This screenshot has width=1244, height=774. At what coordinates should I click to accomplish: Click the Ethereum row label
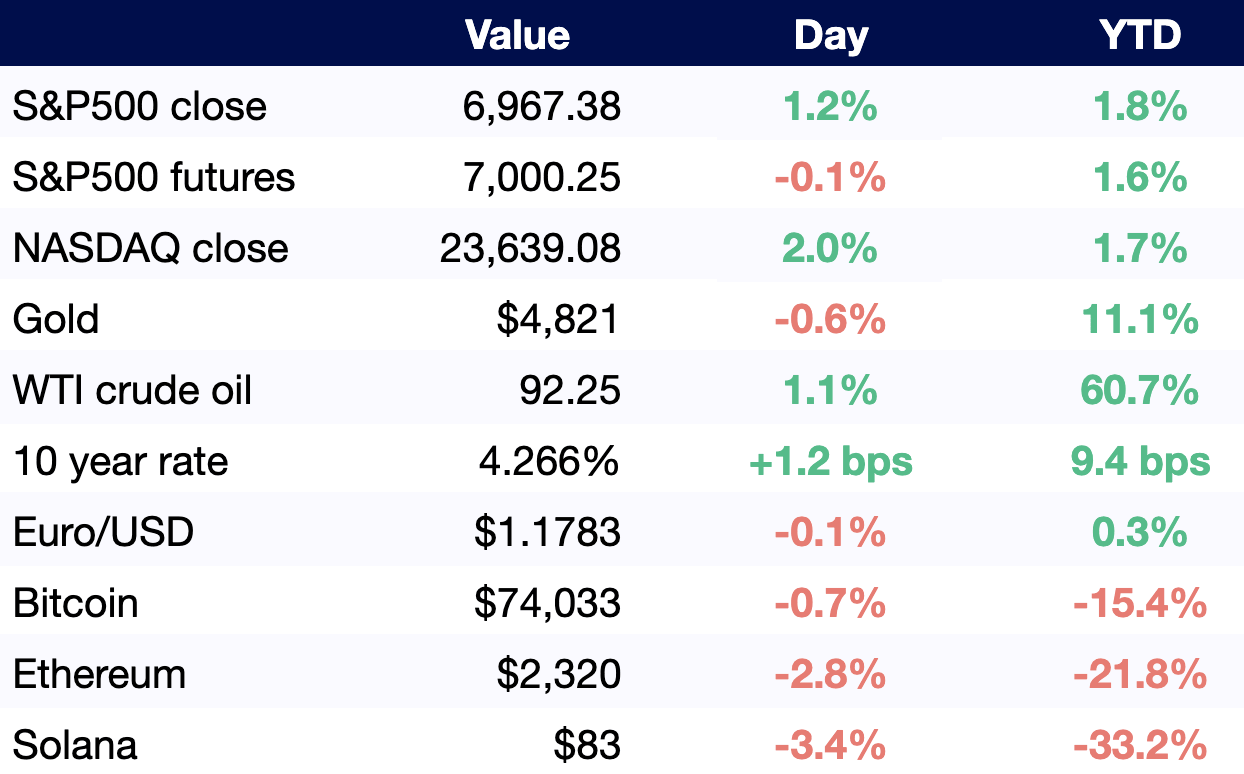click(100, 674)
